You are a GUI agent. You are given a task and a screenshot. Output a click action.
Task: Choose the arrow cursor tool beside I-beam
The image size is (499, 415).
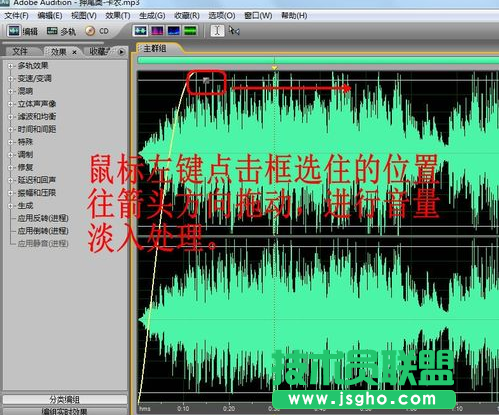234,31
